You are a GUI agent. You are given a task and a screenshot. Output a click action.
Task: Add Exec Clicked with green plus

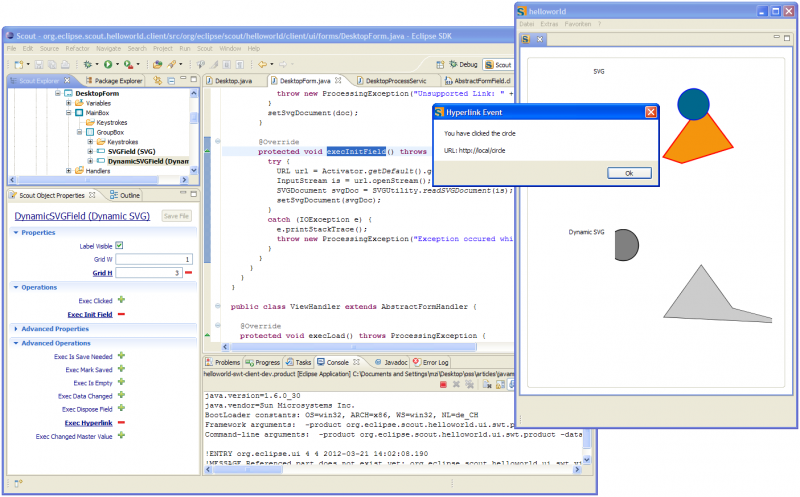(x=121, y=300)
